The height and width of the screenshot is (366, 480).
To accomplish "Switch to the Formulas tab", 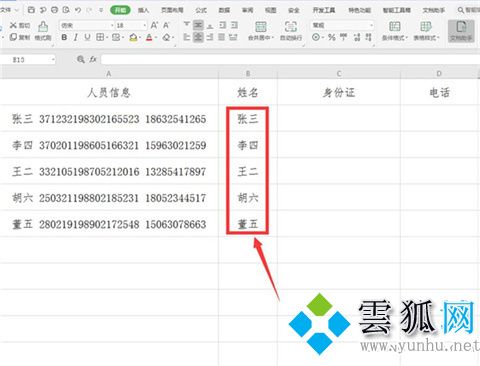I will point(201,10).
